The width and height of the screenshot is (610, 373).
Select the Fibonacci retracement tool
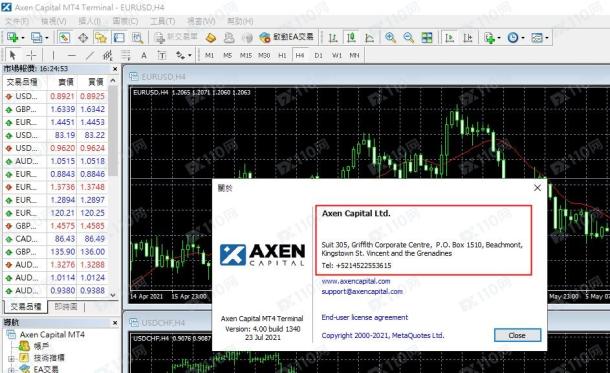[x=126, y=55]
